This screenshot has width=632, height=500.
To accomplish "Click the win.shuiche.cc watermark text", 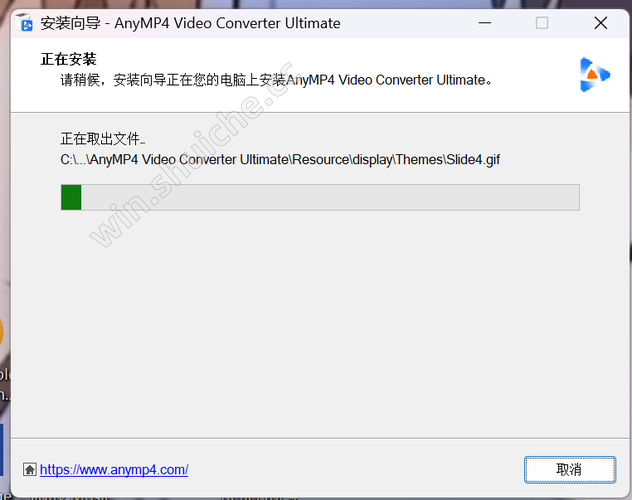I will 191,155.
